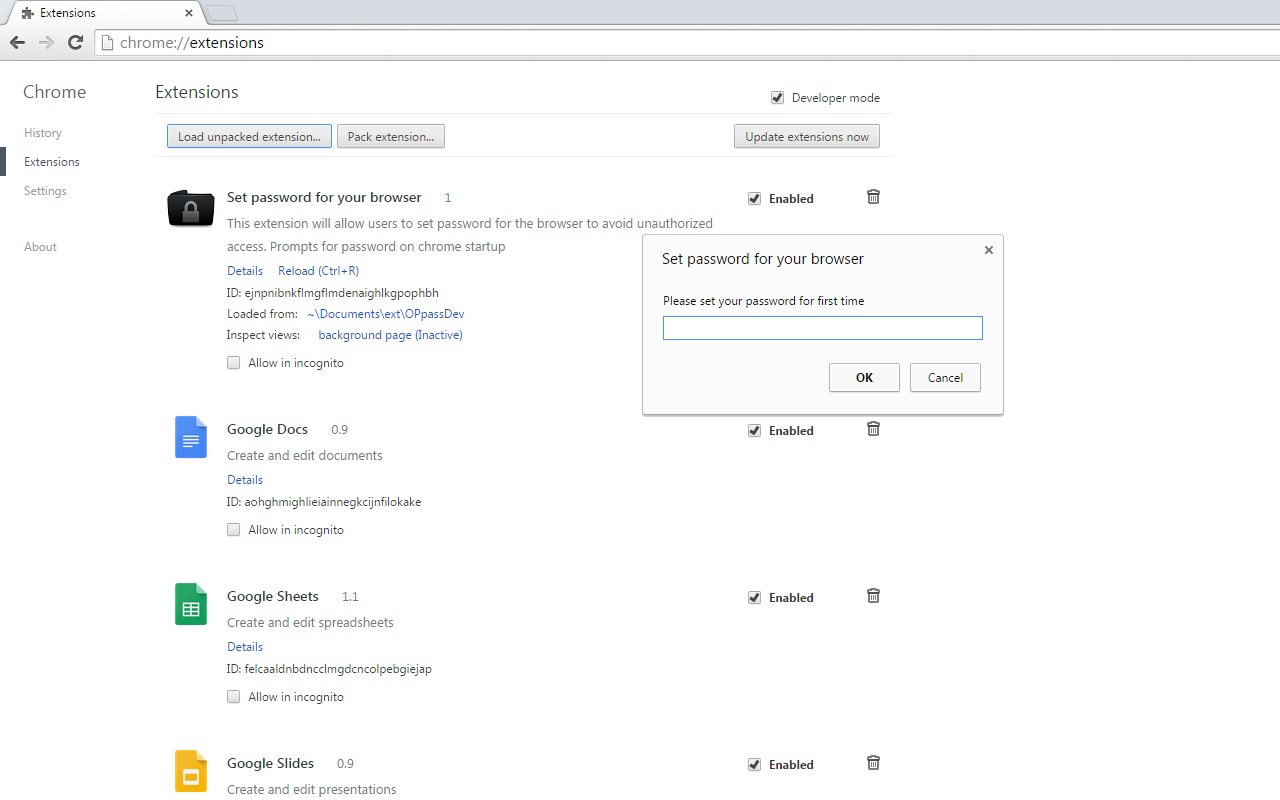Click the trash icon for Google Docs

click(872, 428)
